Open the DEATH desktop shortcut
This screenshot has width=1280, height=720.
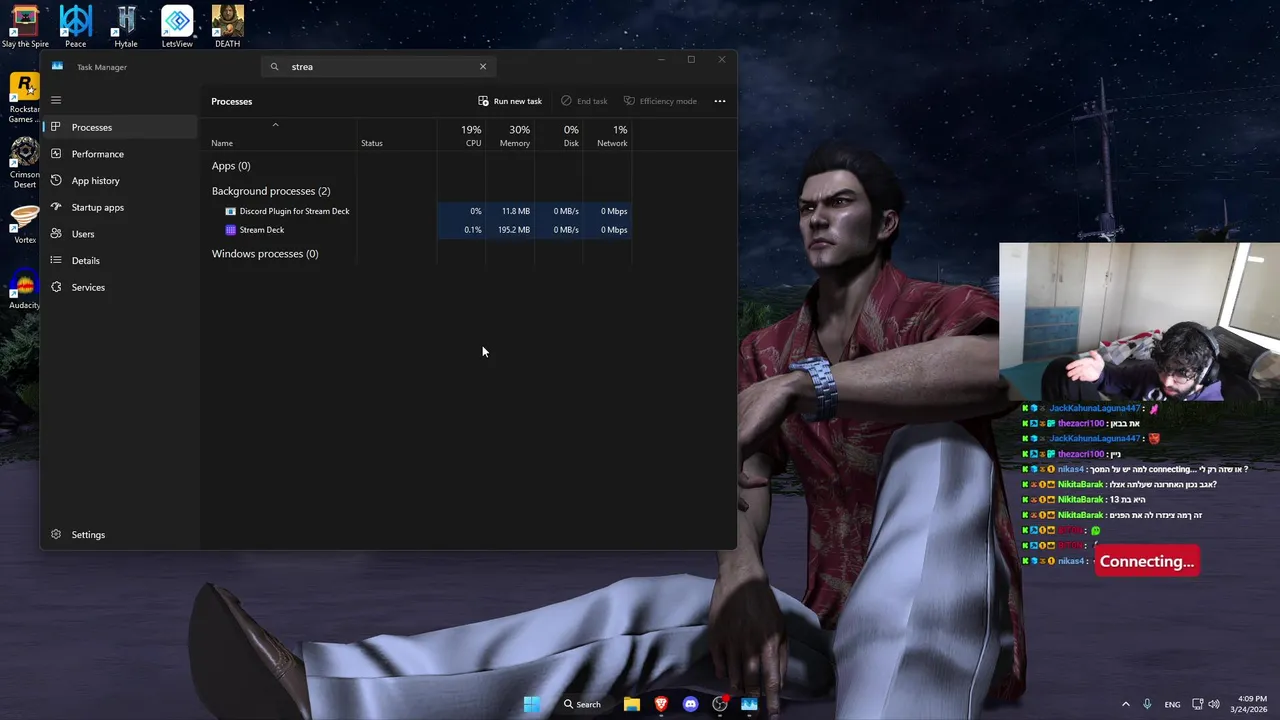(x=227, y=26)
